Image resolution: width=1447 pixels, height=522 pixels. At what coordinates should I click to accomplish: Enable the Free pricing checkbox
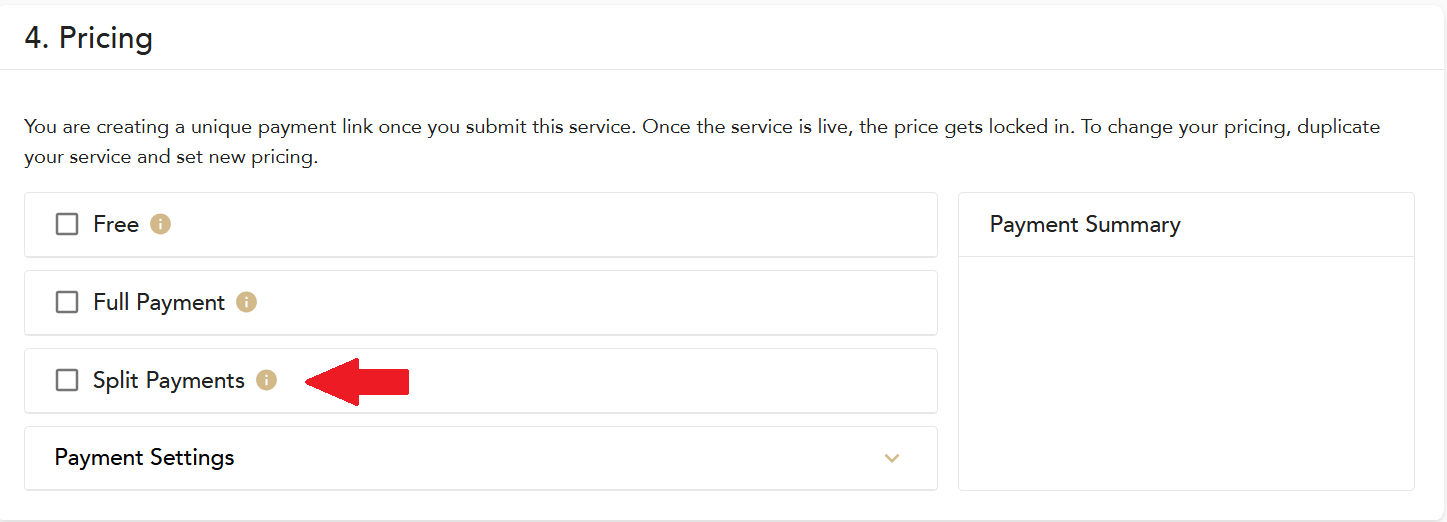click(67, 224)
